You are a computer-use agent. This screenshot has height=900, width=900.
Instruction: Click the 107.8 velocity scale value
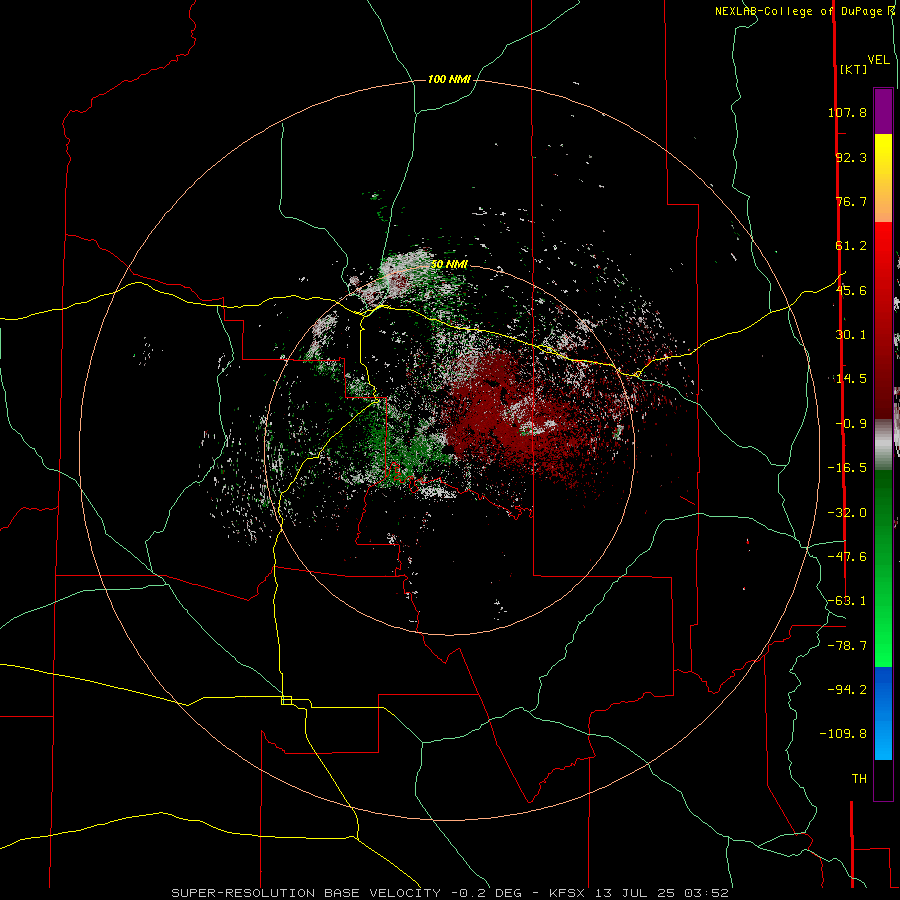[x=847, y=112]
